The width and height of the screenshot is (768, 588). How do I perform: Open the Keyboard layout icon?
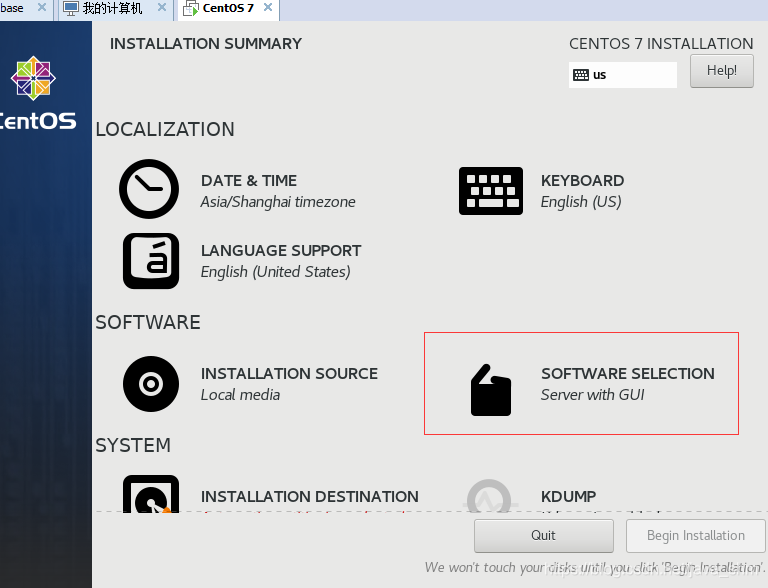point(491,191)
